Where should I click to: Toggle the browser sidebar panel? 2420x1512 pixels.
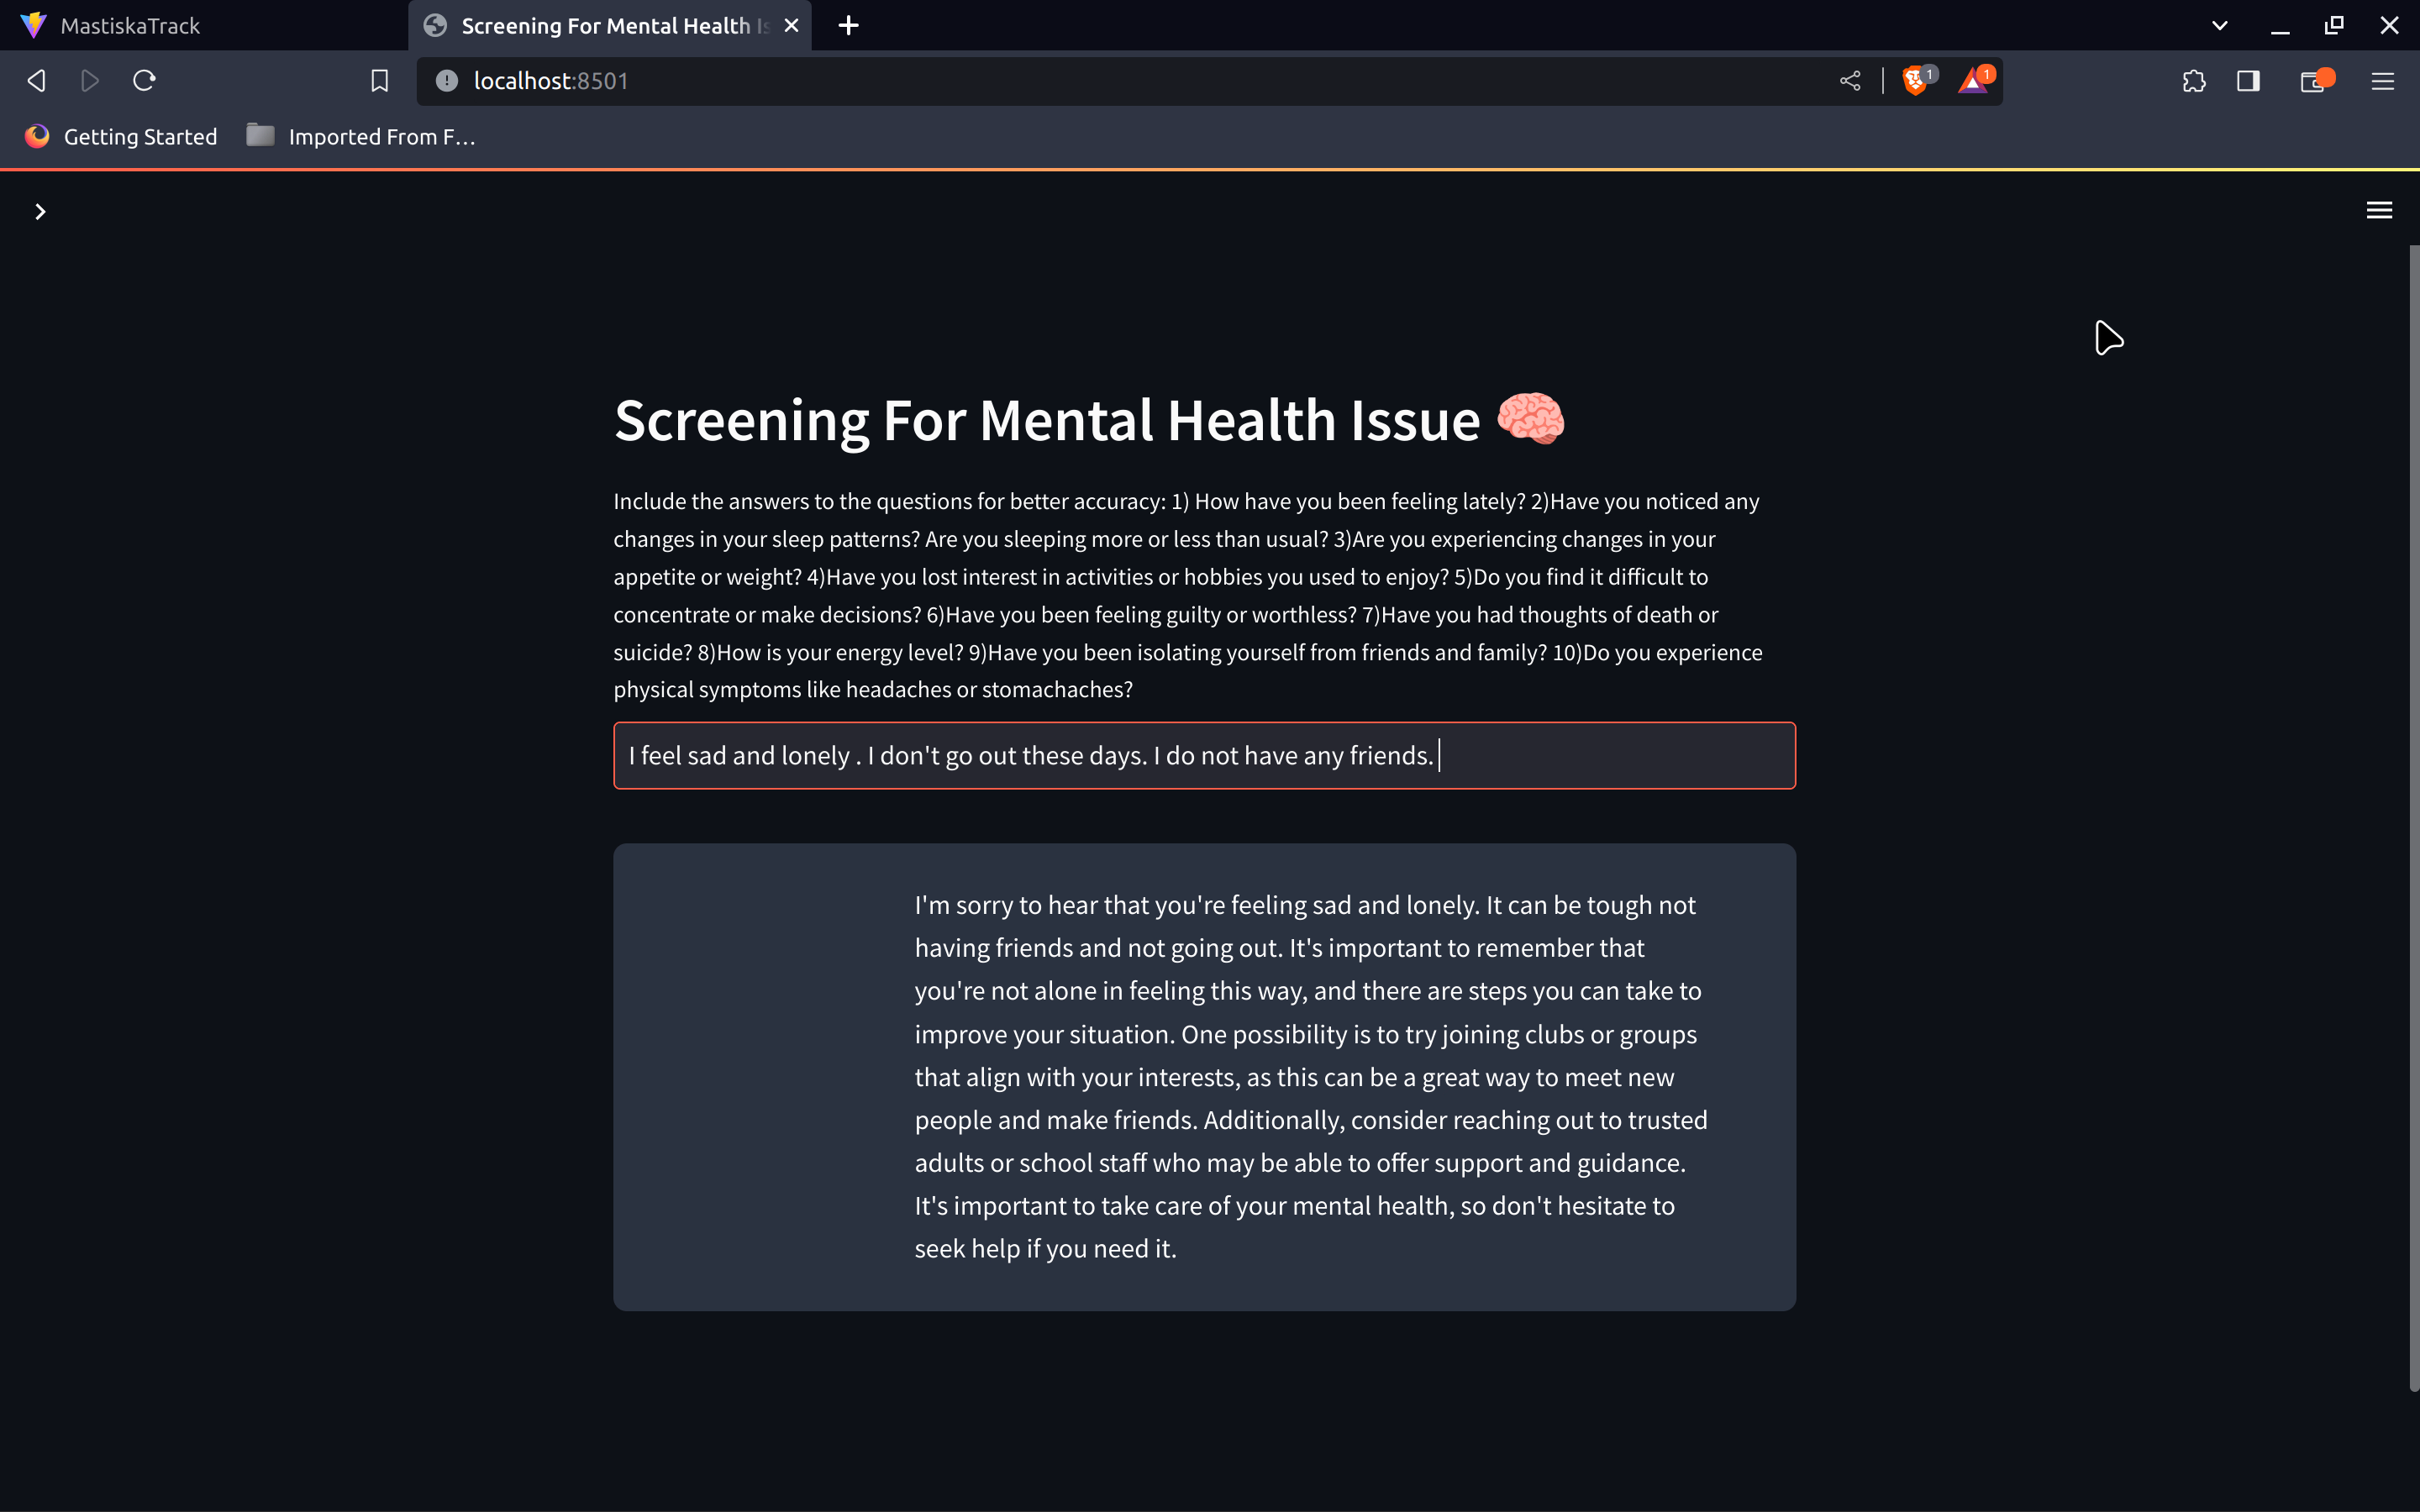click(2248, 81)
